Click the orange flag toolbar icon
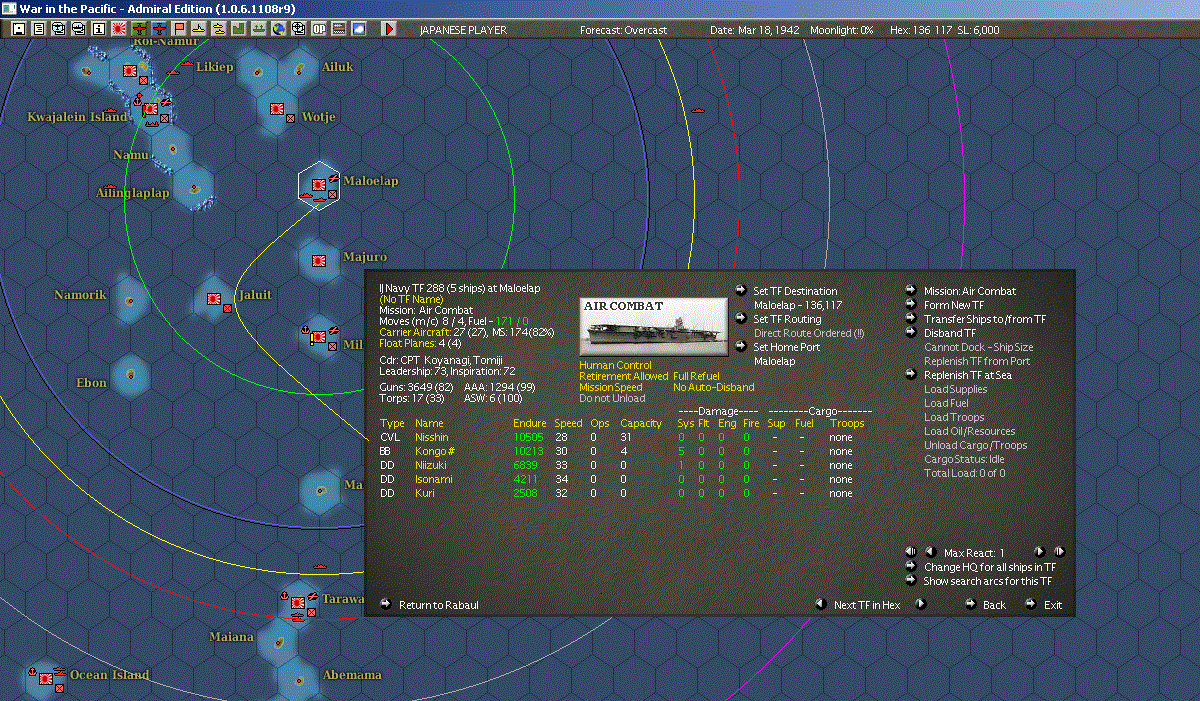 [x=179, y=29]
